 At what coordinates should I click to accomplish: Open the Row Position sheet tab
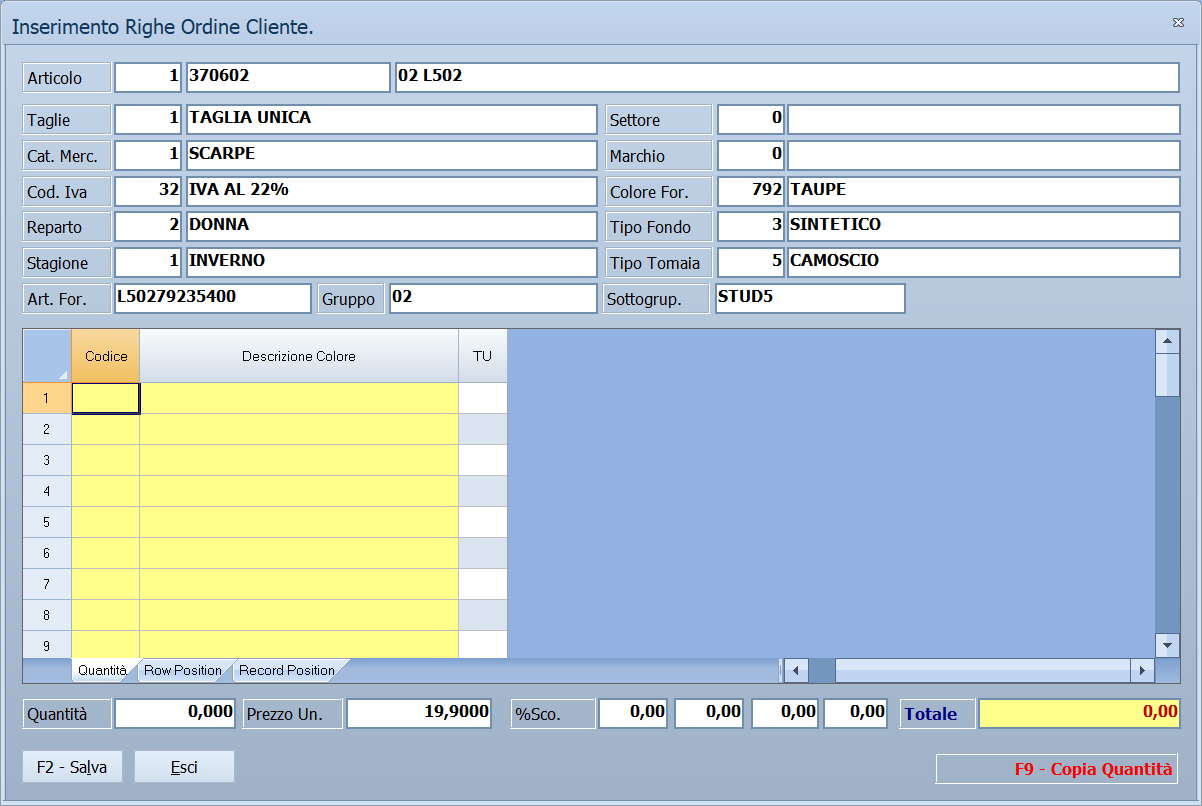[x=183, y=670]
